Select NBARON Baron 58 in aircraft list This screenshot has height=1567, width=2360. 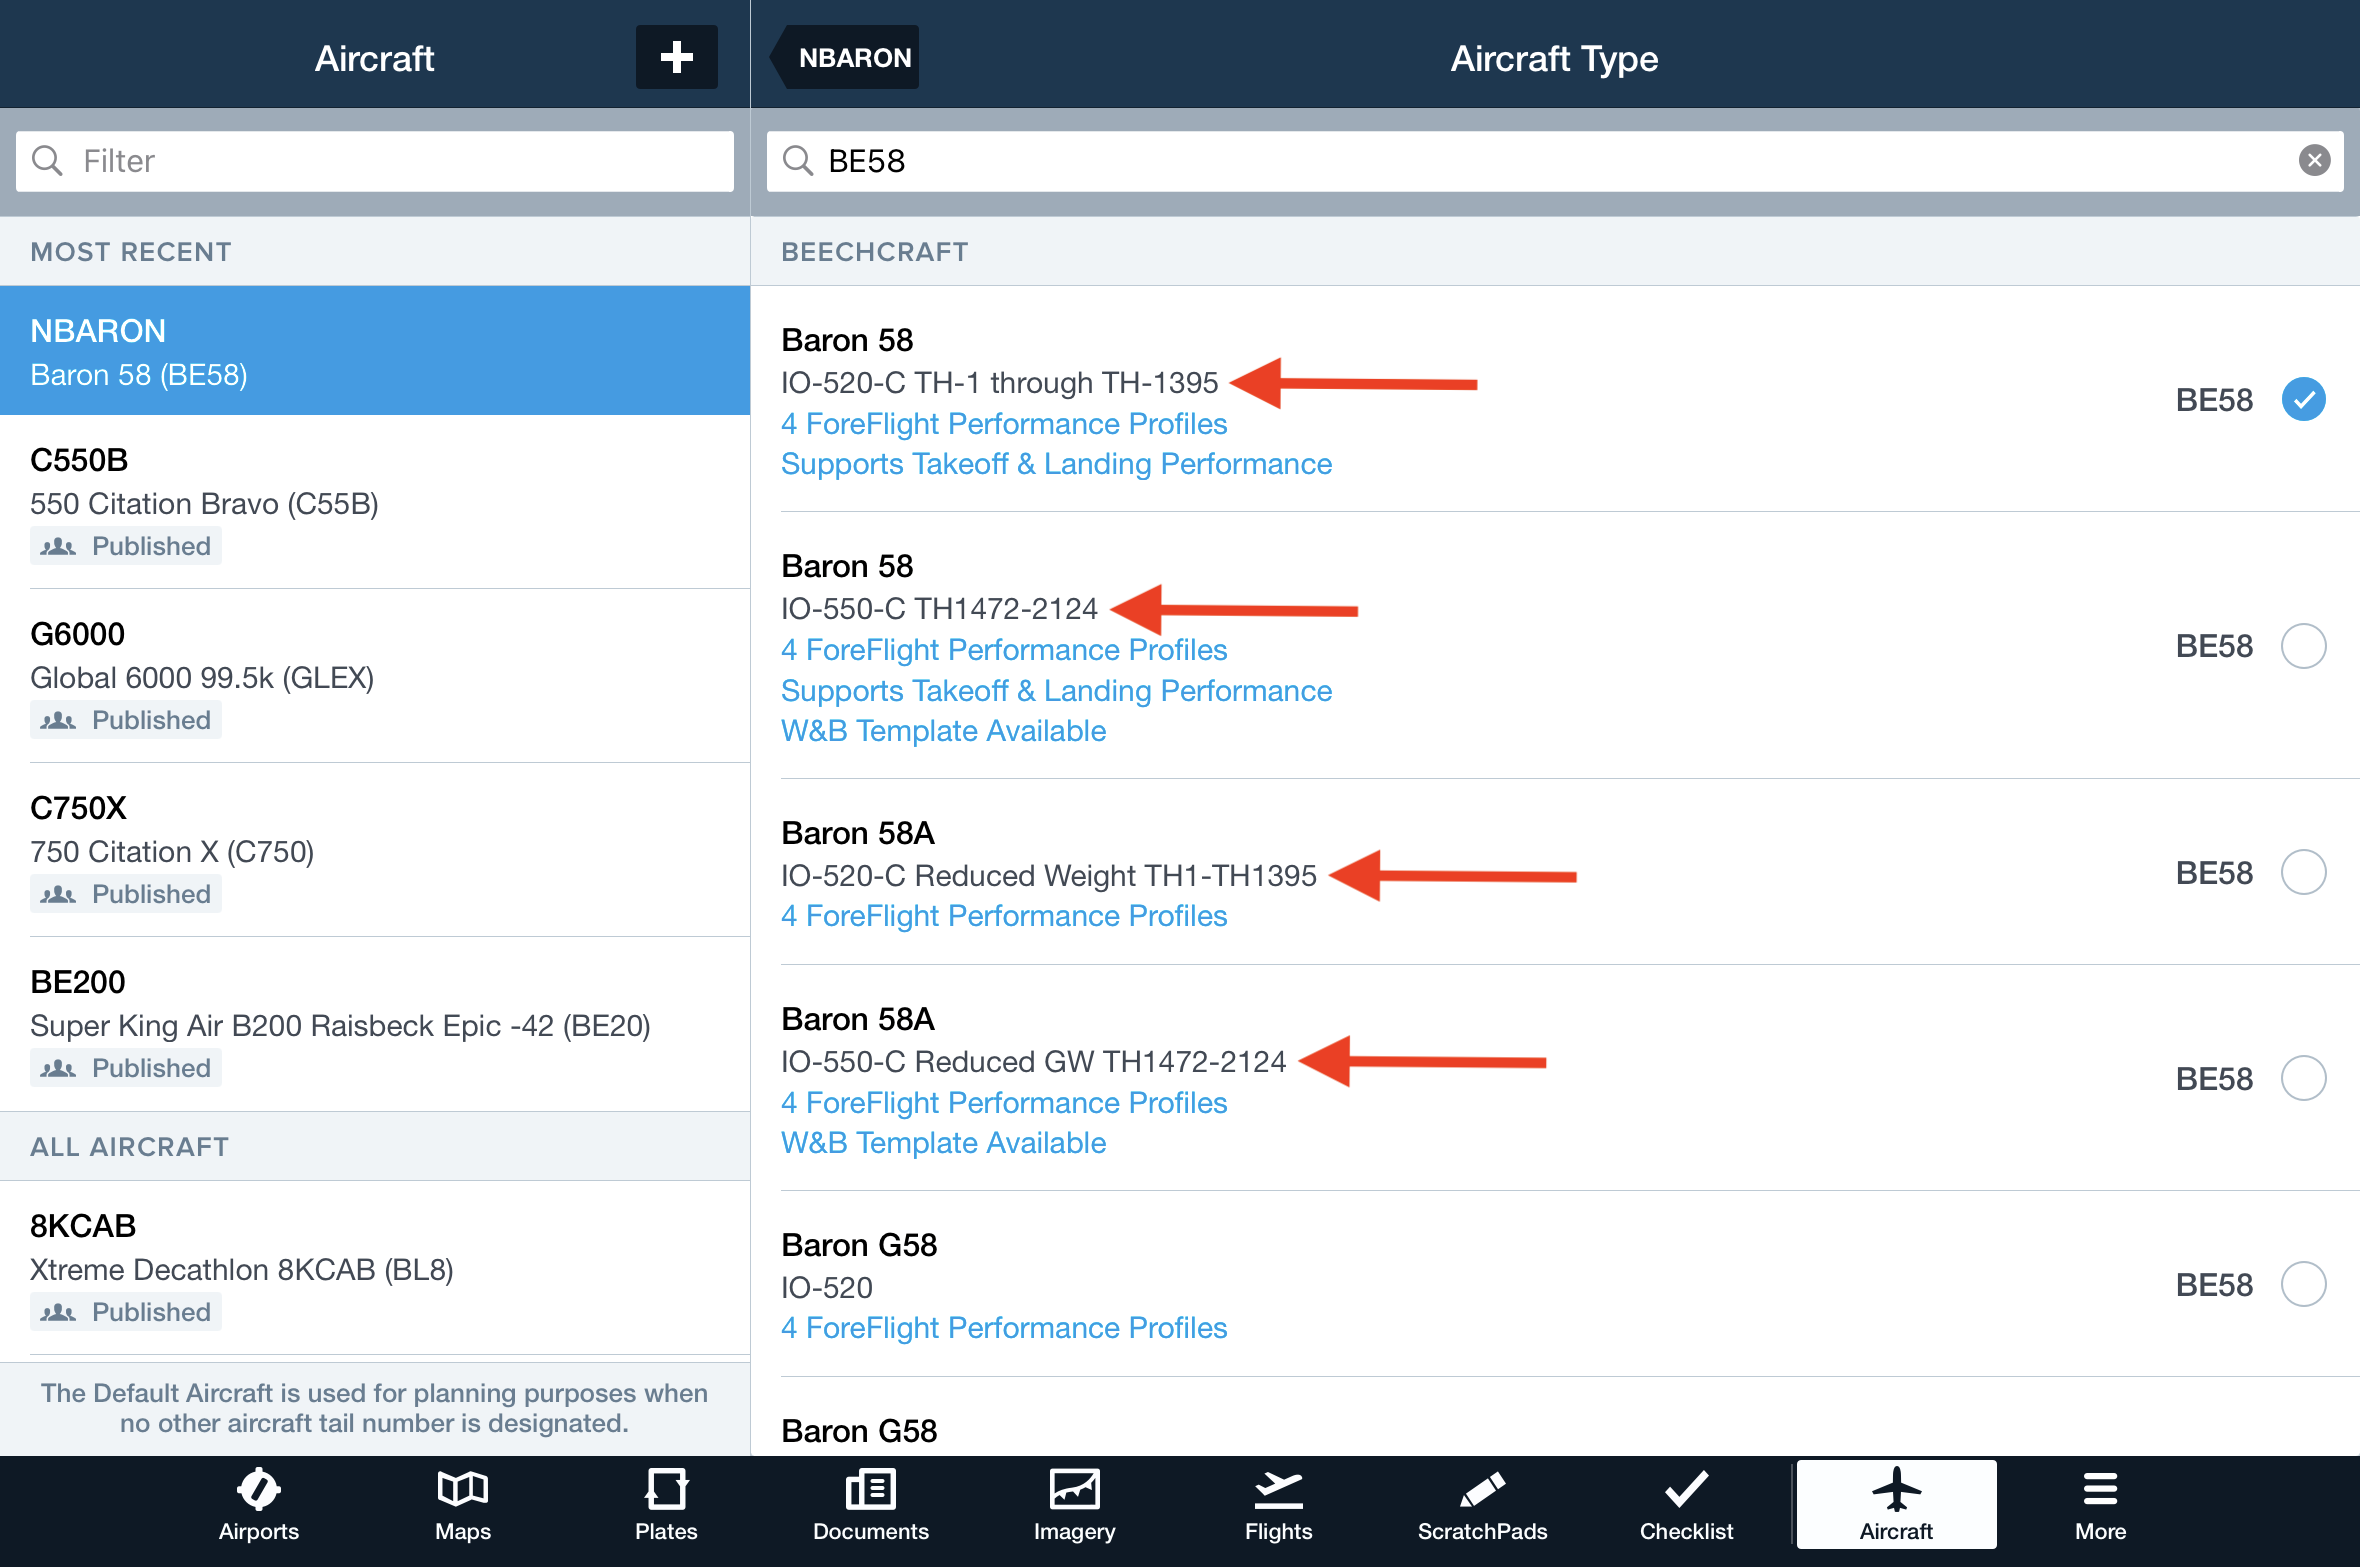(375, 351)
